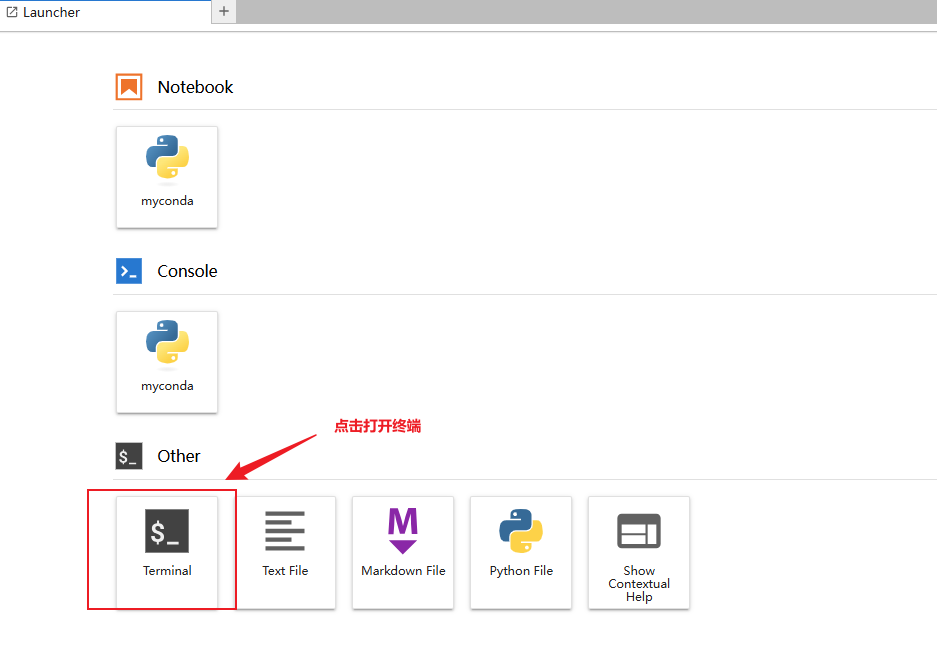
Task: Click the Python logo under Console section
Action: pos(167,343)
